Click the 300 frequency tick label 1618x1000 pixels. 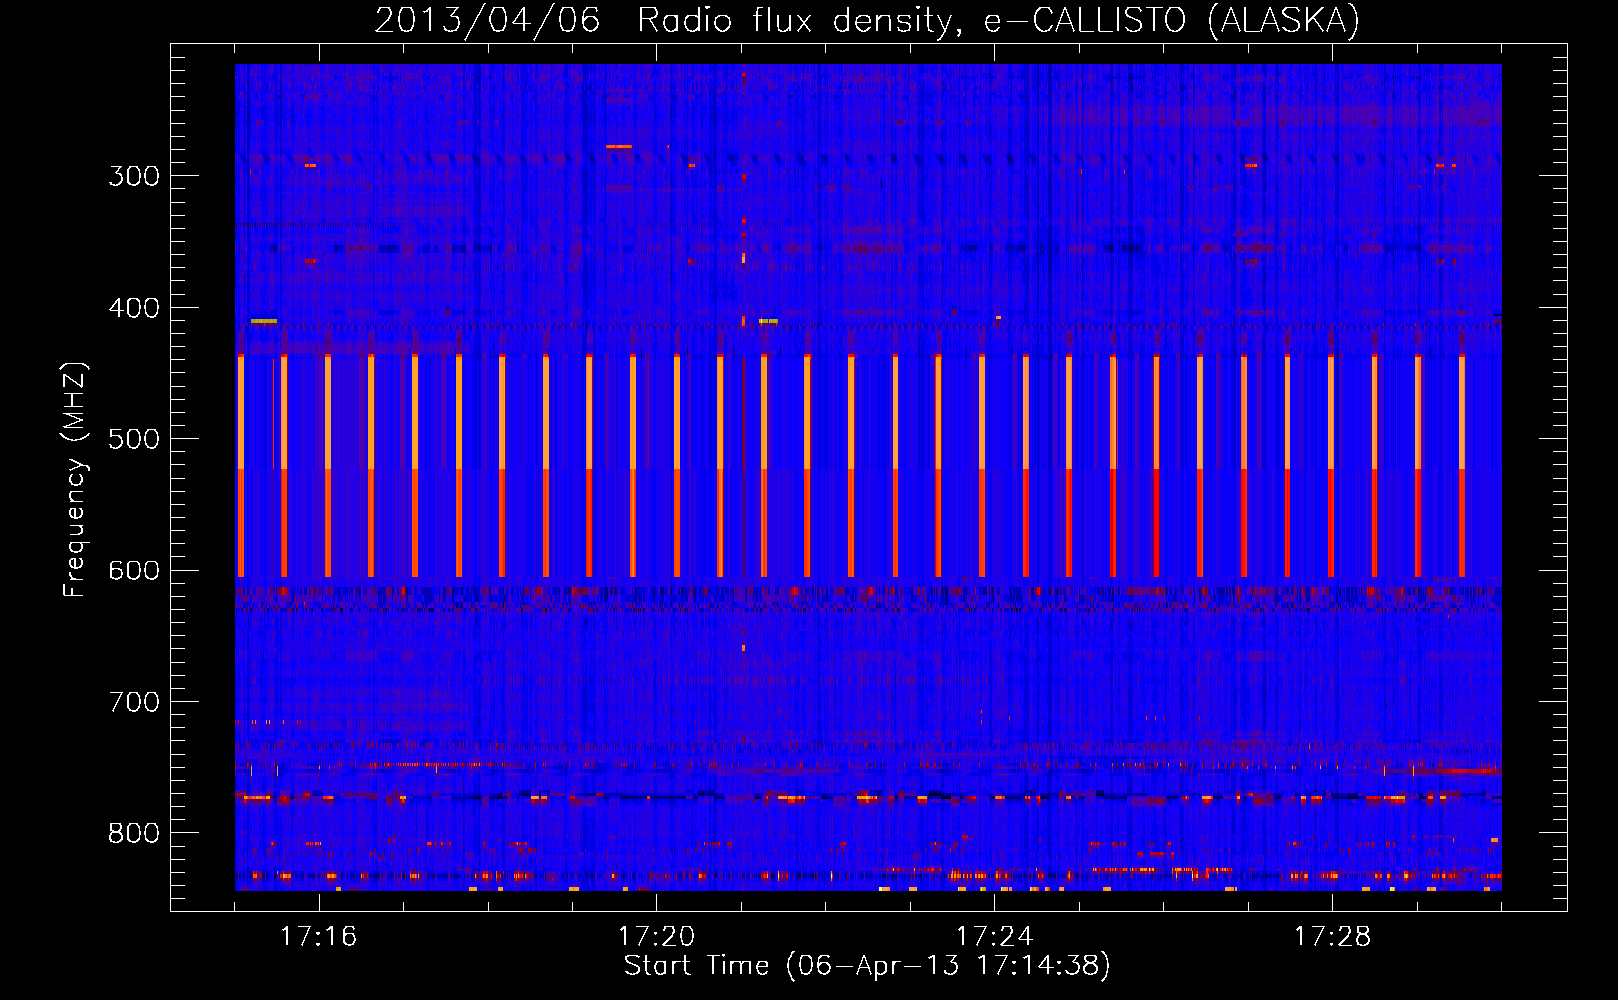(x=134, y=176)
